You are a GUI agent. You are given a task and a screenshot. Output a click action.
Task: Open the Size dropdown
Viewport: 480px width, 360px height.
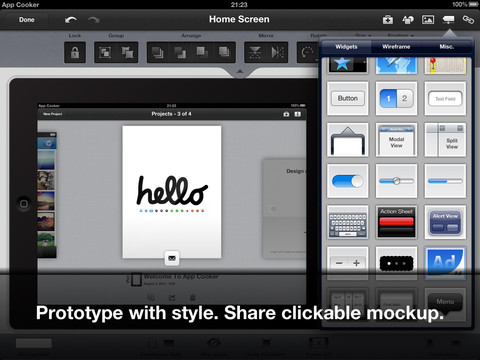point(363,35)
